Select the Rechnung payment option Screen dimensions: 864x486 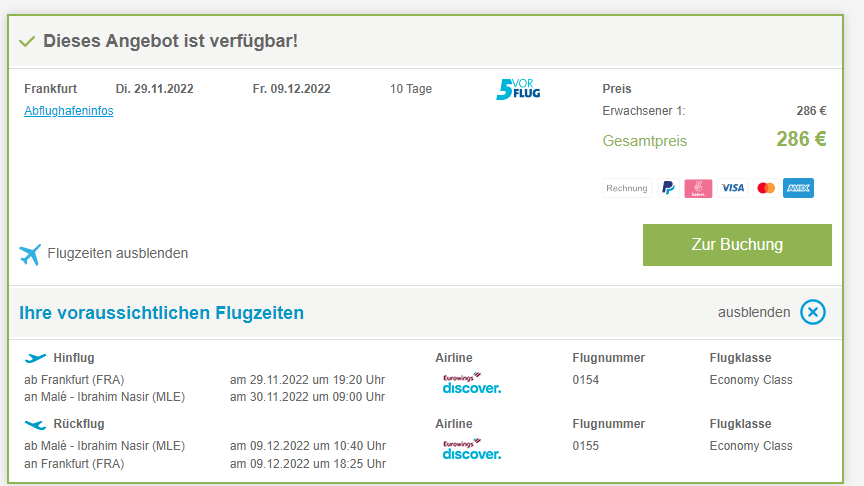627,188
